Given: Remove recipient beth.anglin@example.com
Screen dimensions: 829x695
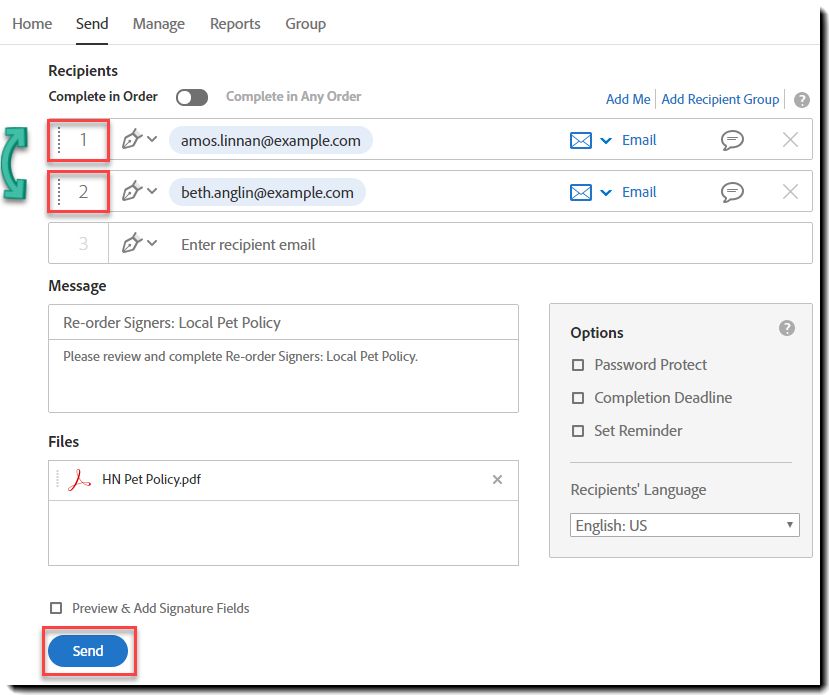Looking at the screenshot, I should (x=790, y=191).
